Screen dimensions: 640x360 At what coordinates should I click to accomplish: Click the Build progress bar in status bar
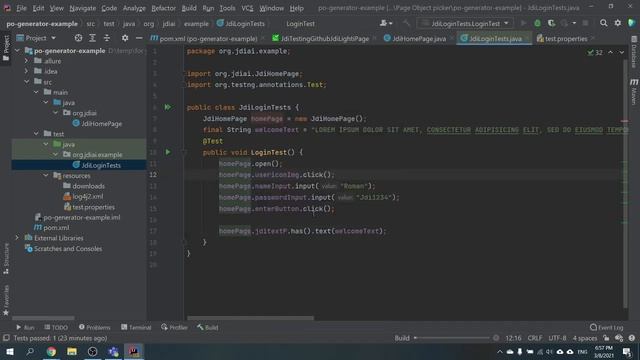[x=453, y=338]
